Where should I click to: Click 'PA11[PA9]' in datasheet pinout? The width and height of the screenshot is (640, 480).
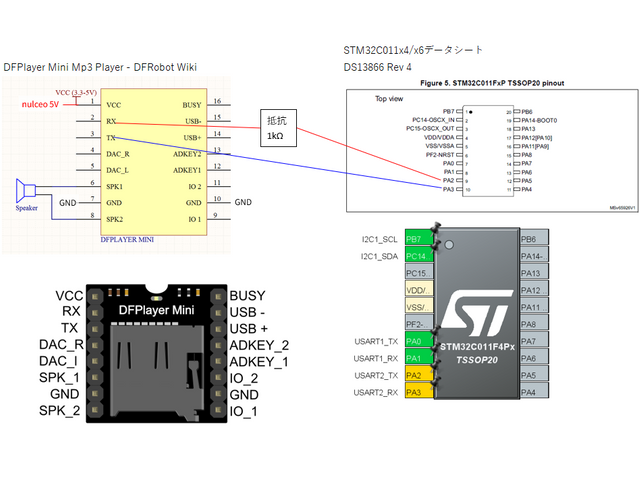click(535, 147)
